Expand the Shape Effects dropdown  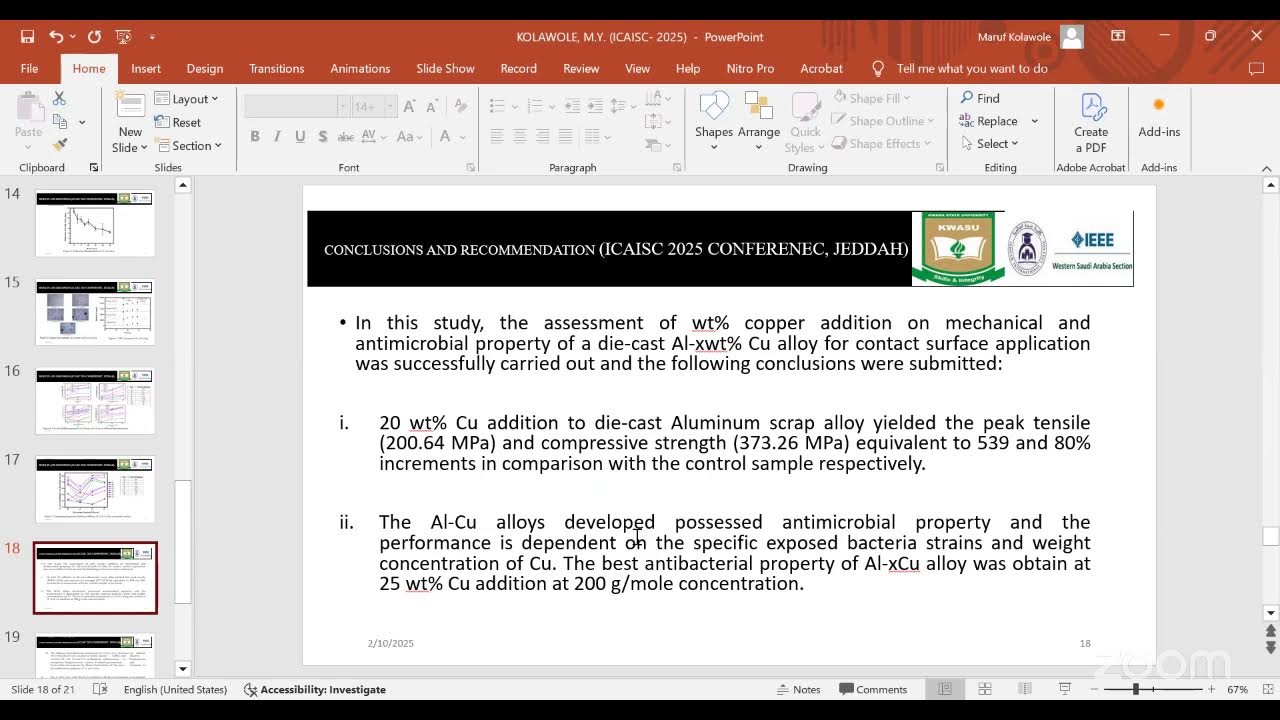coord(927,144)
